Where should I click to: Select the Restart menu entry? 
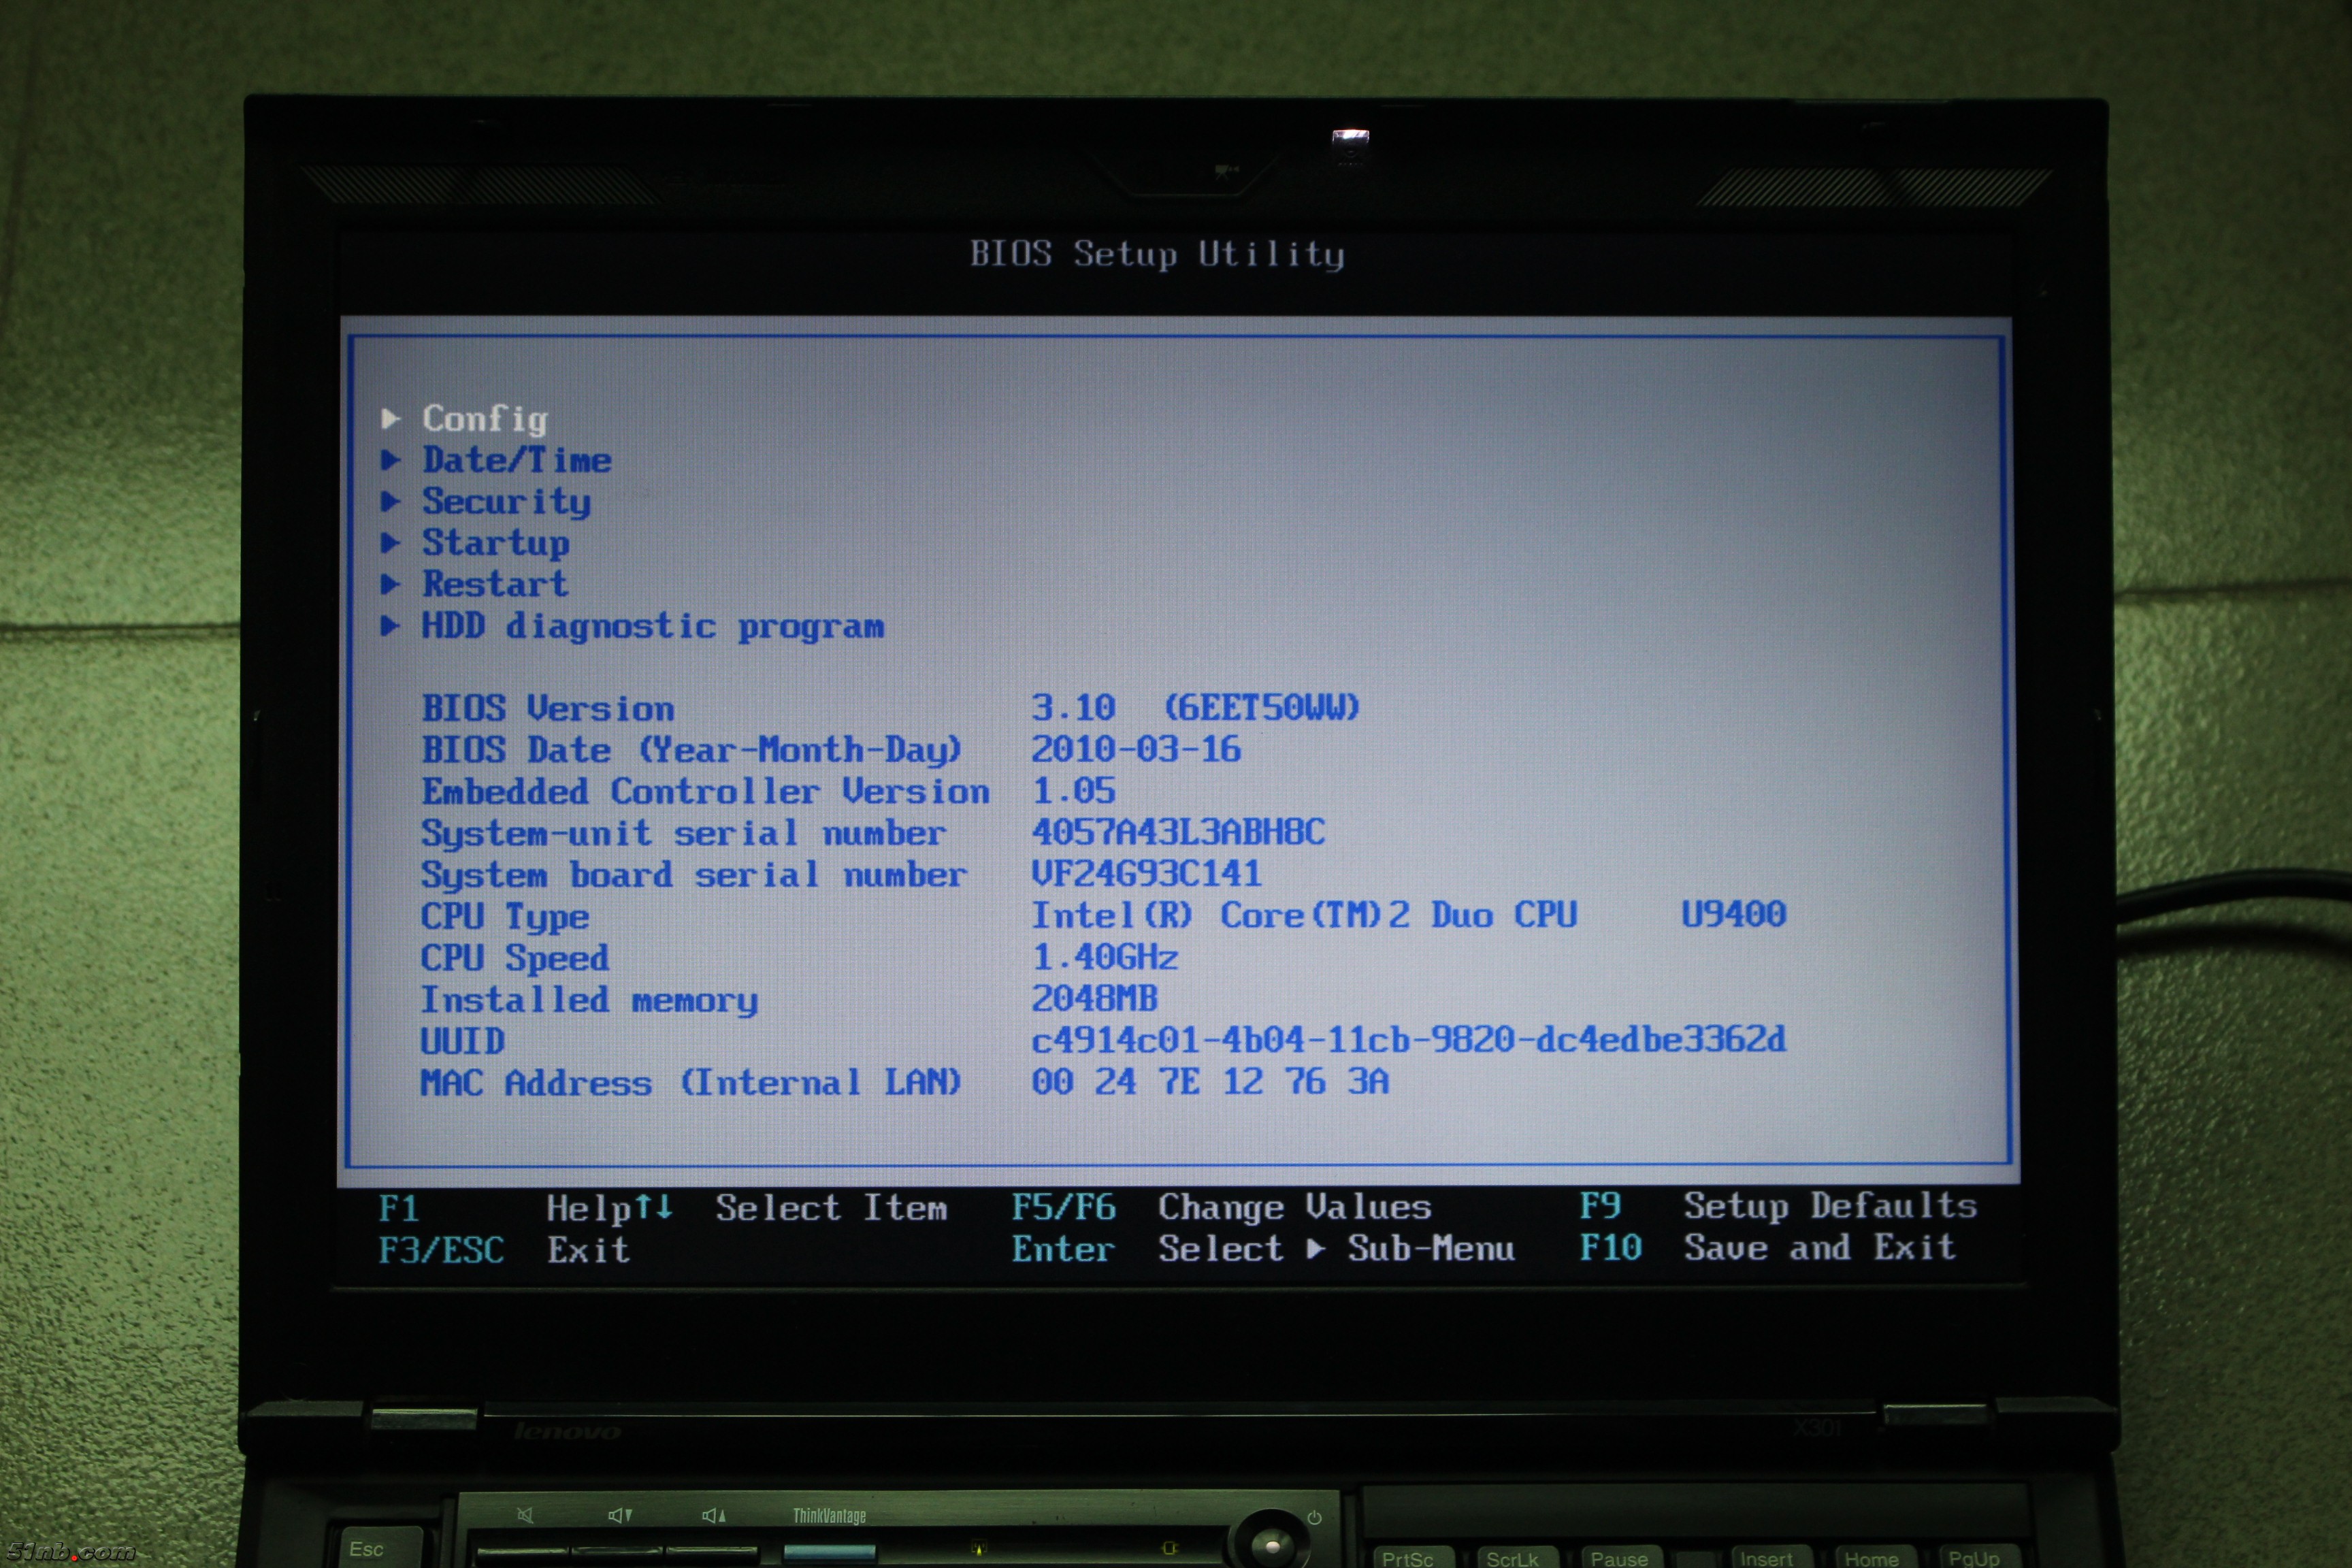click(495, 584)
